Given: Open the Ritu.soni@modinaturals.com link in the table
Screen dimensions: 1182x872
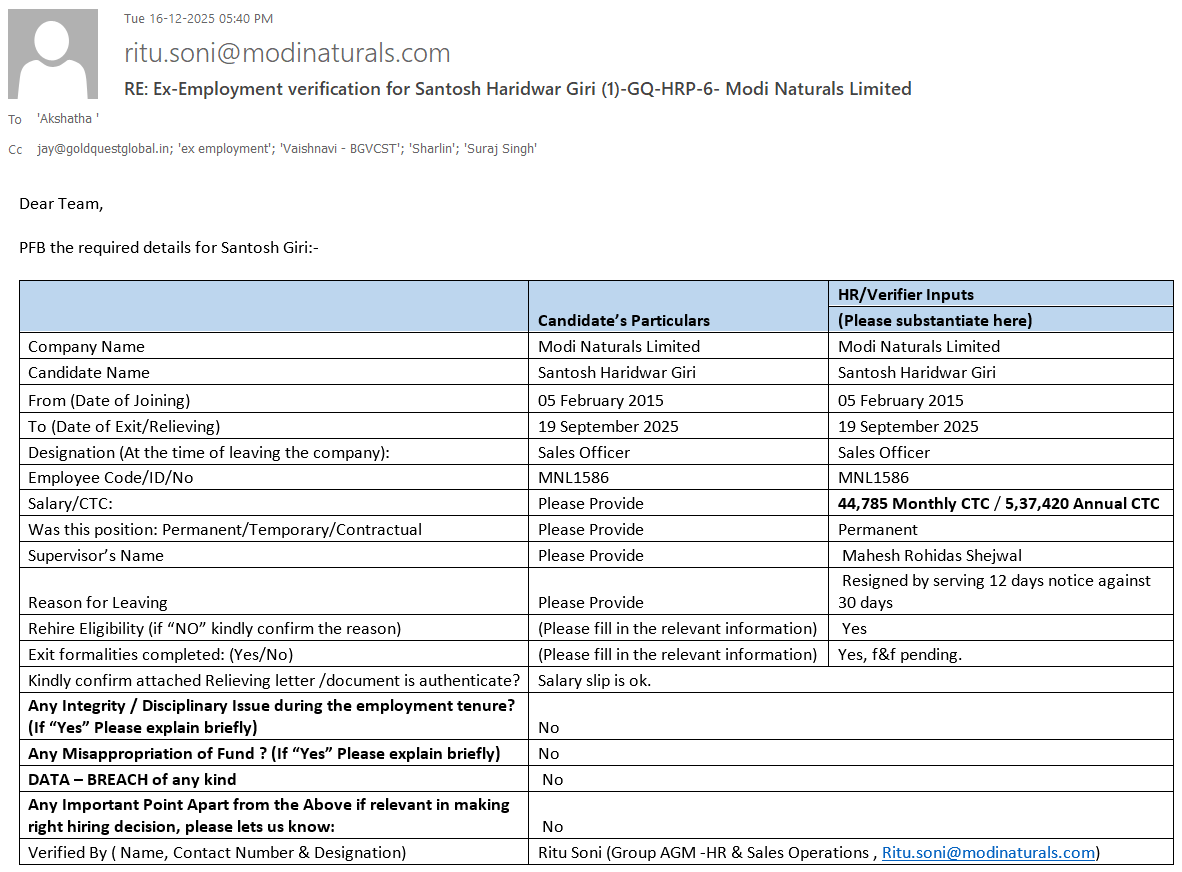Looking at the screenshot, I should [x=988, y=852].
